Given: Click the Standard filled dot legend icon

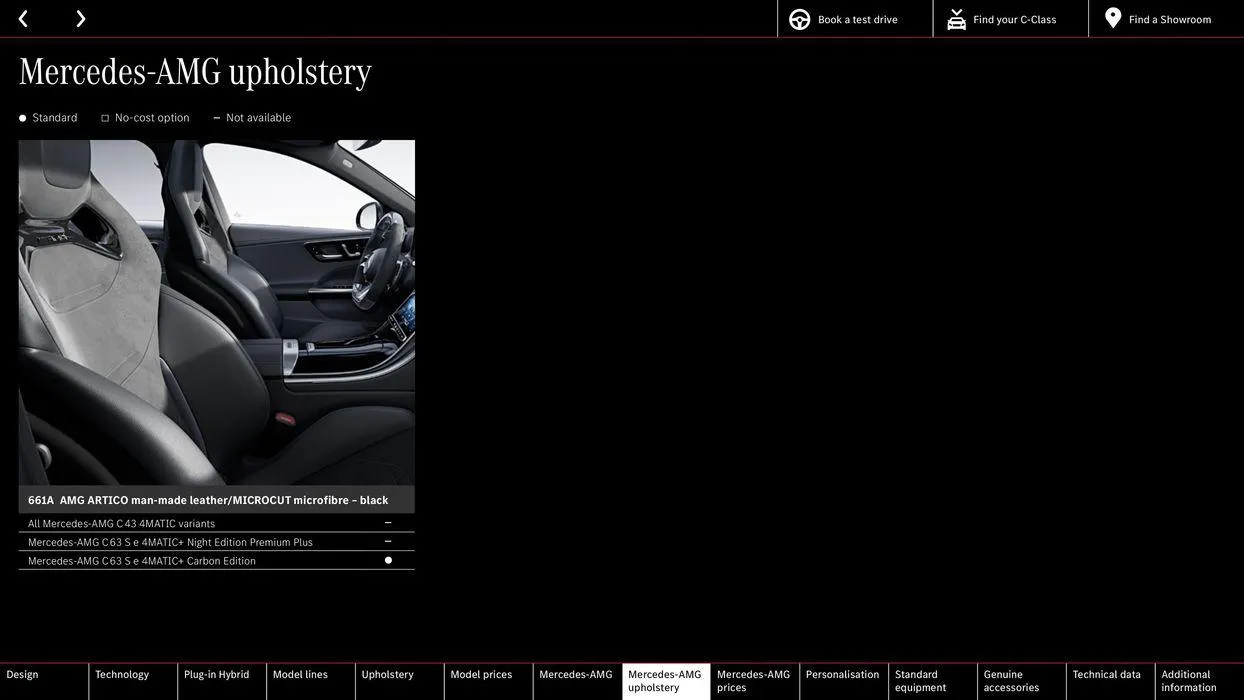Looking at the screenshot, I should pos(22,118).
